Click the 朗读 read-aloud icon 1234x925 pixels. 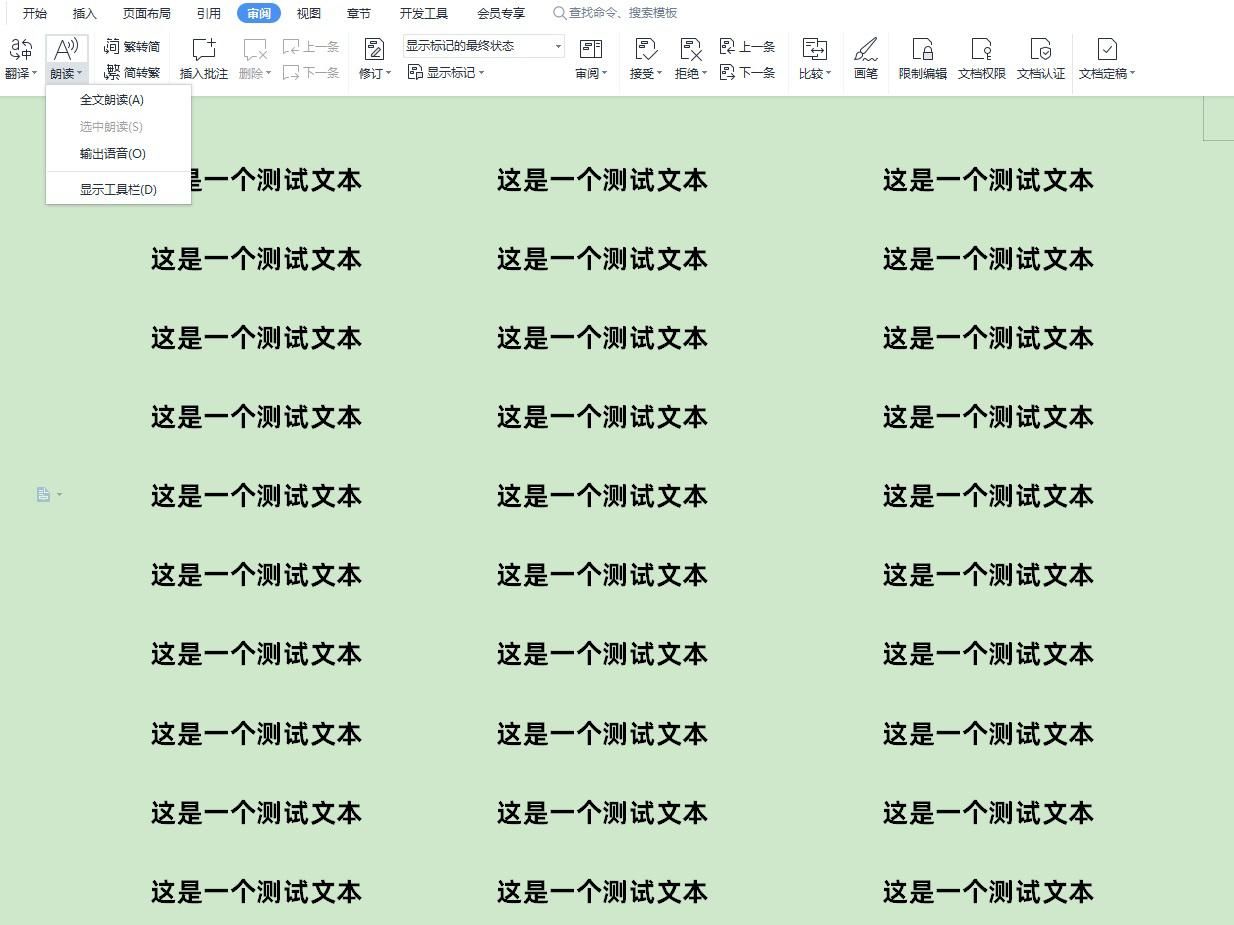pos(66,49)
